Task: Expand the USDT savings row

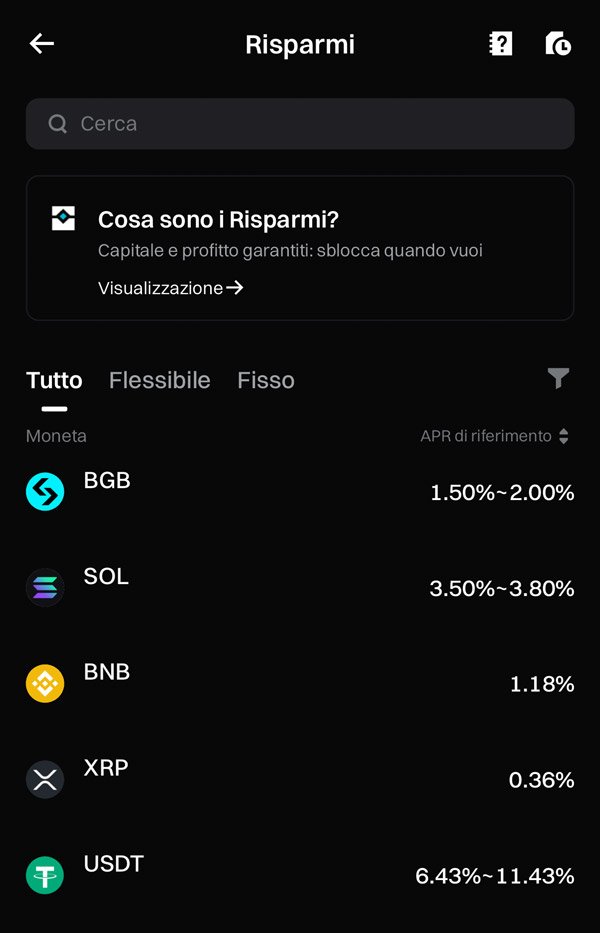Action: (300, 875)
